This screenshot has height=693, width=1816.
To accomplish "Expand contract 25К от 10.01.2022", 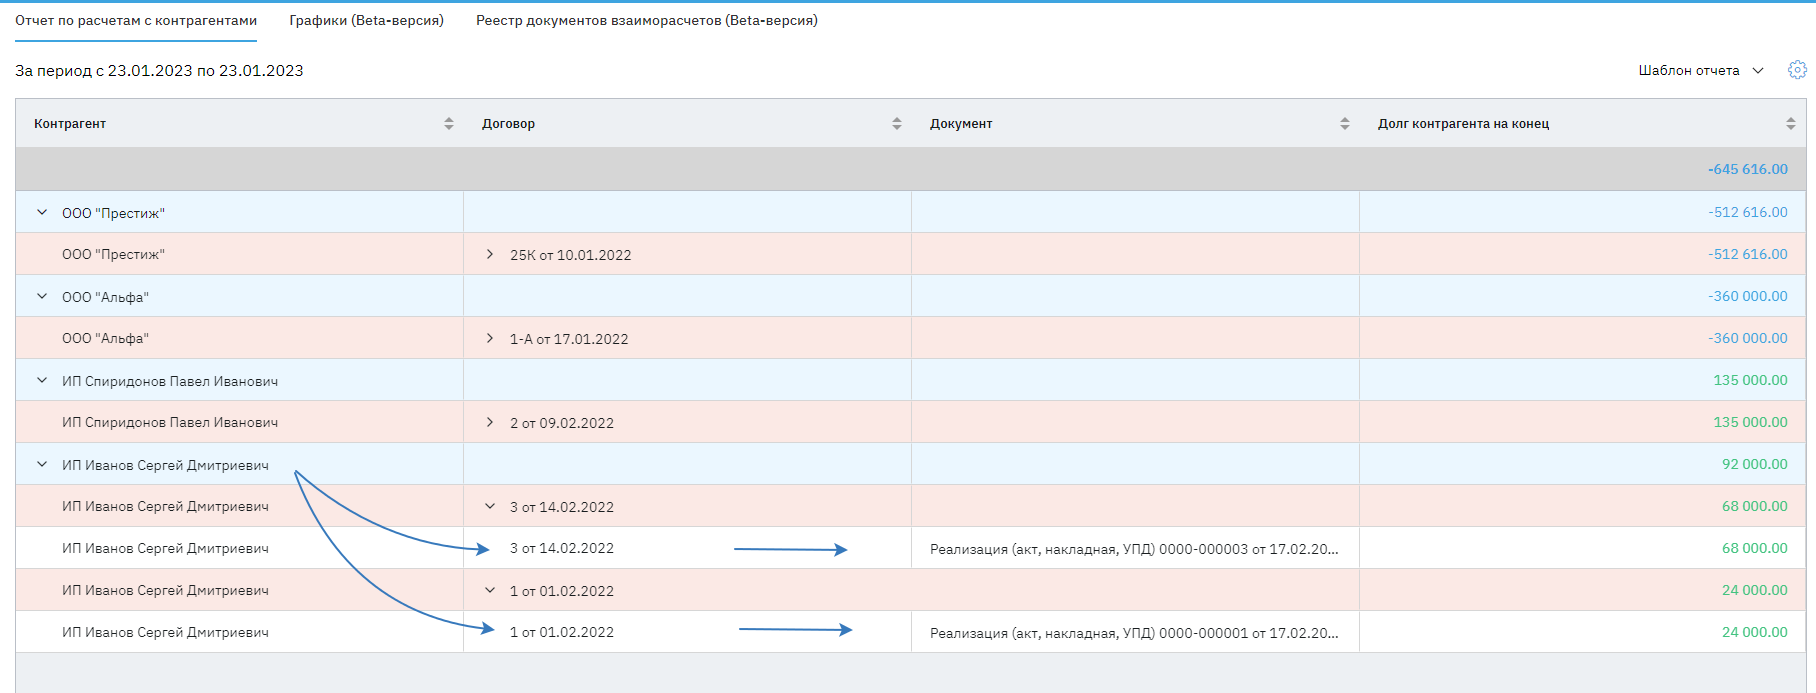I will click(490, 255).
